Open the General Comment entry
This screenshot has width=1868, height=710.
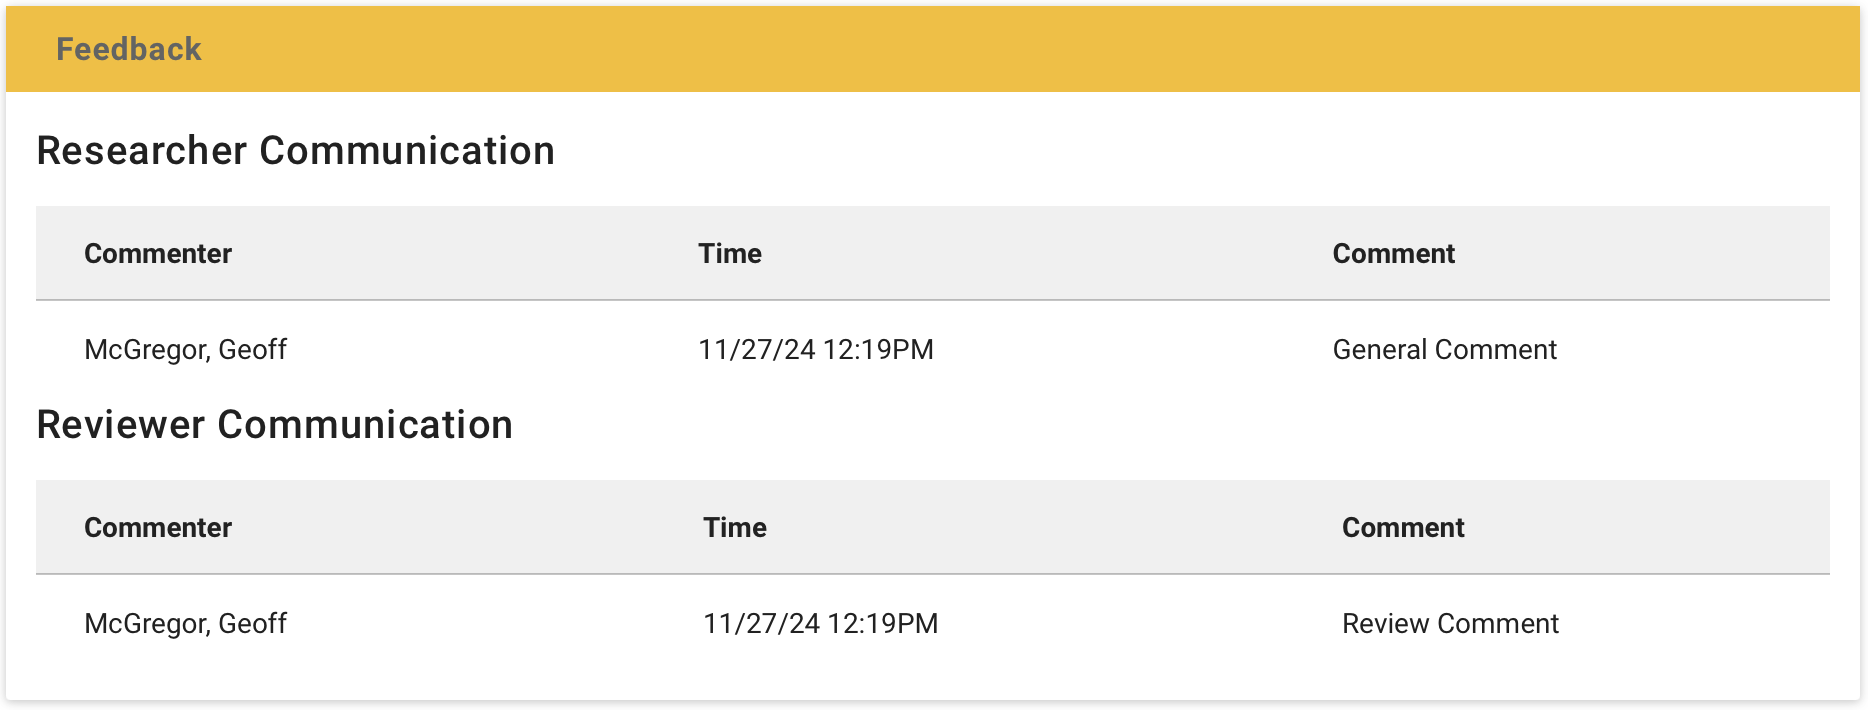(1445, 349)
